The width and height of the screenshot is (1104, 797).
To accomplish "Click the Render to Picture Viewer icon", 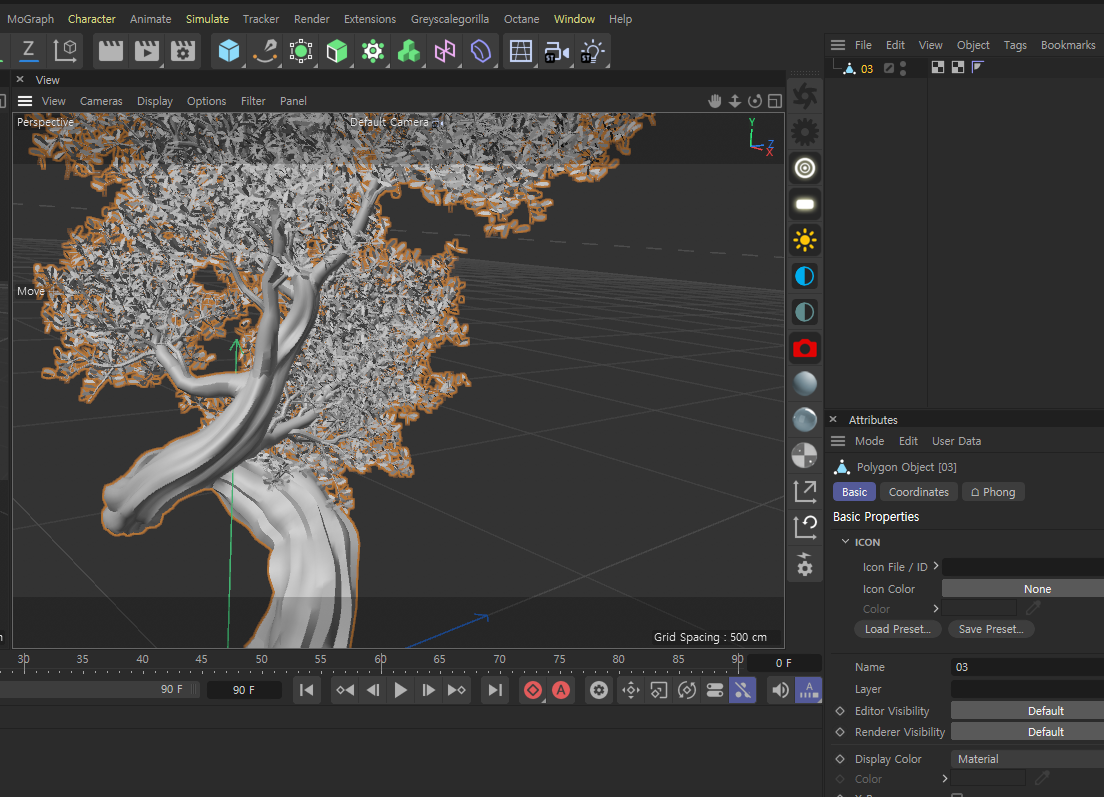I will (x=147, y=51).
